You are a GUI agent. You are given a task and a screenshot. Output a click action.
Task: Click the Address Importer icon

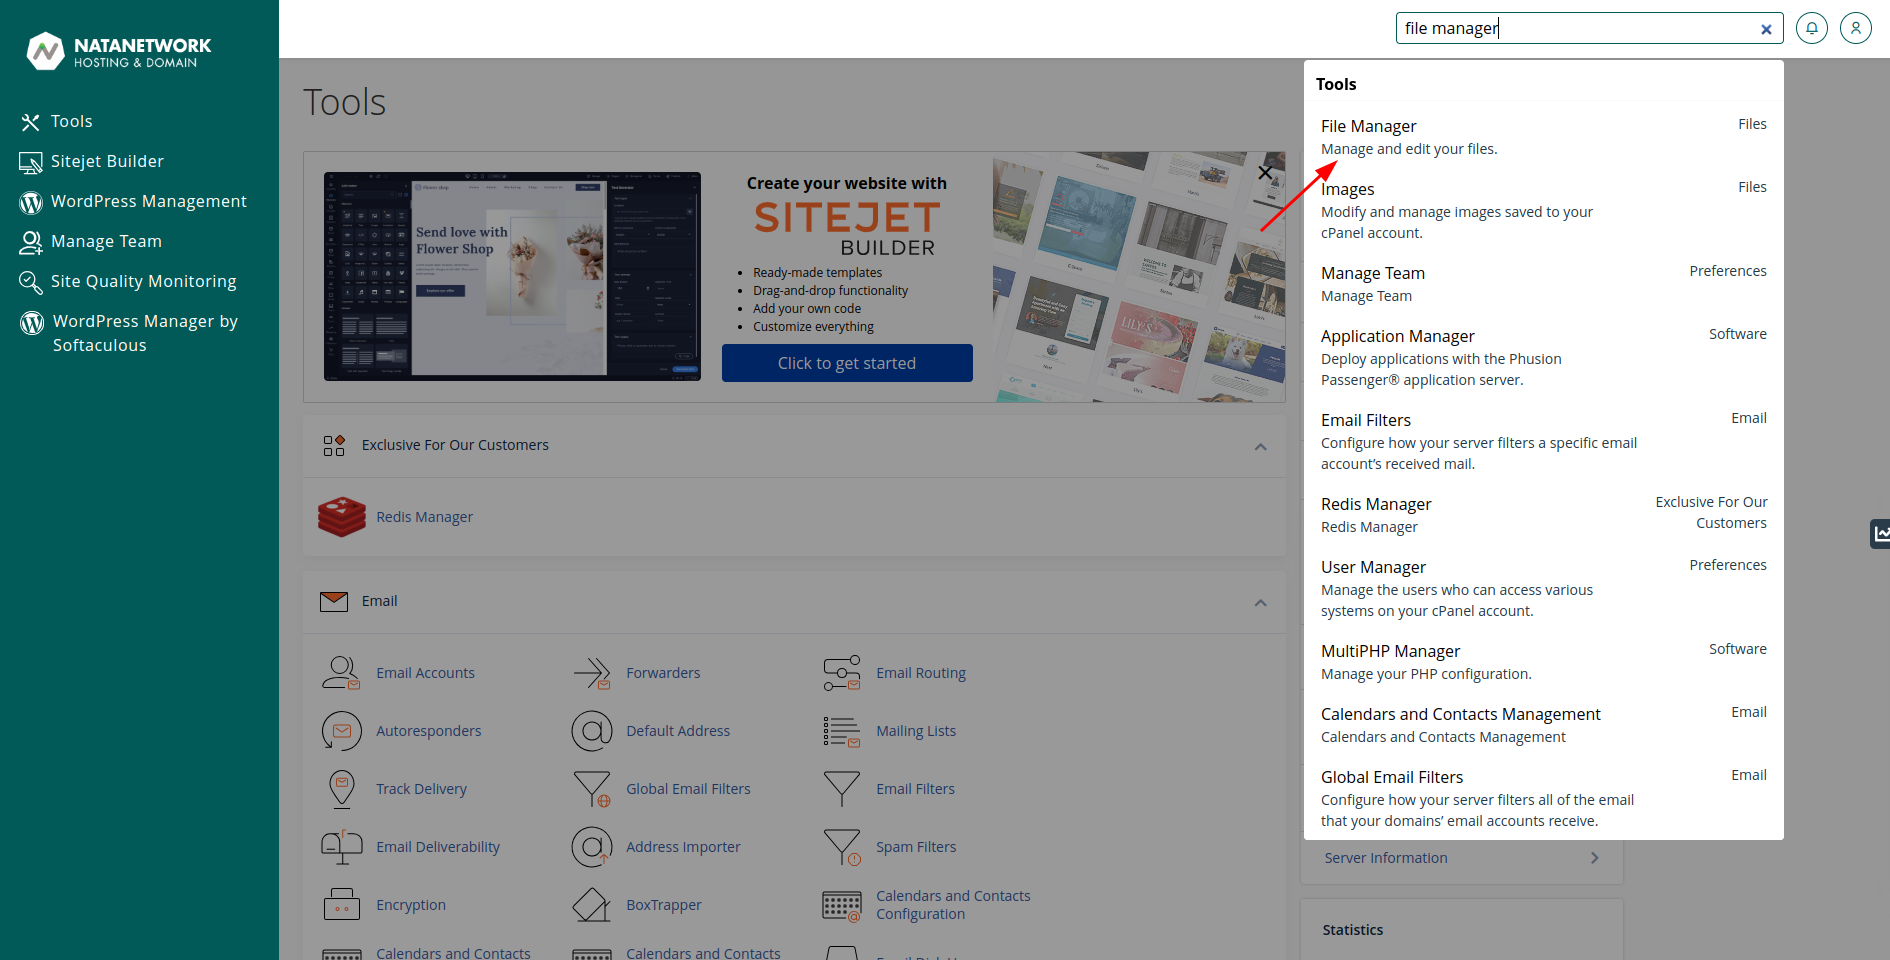point(592,847)
